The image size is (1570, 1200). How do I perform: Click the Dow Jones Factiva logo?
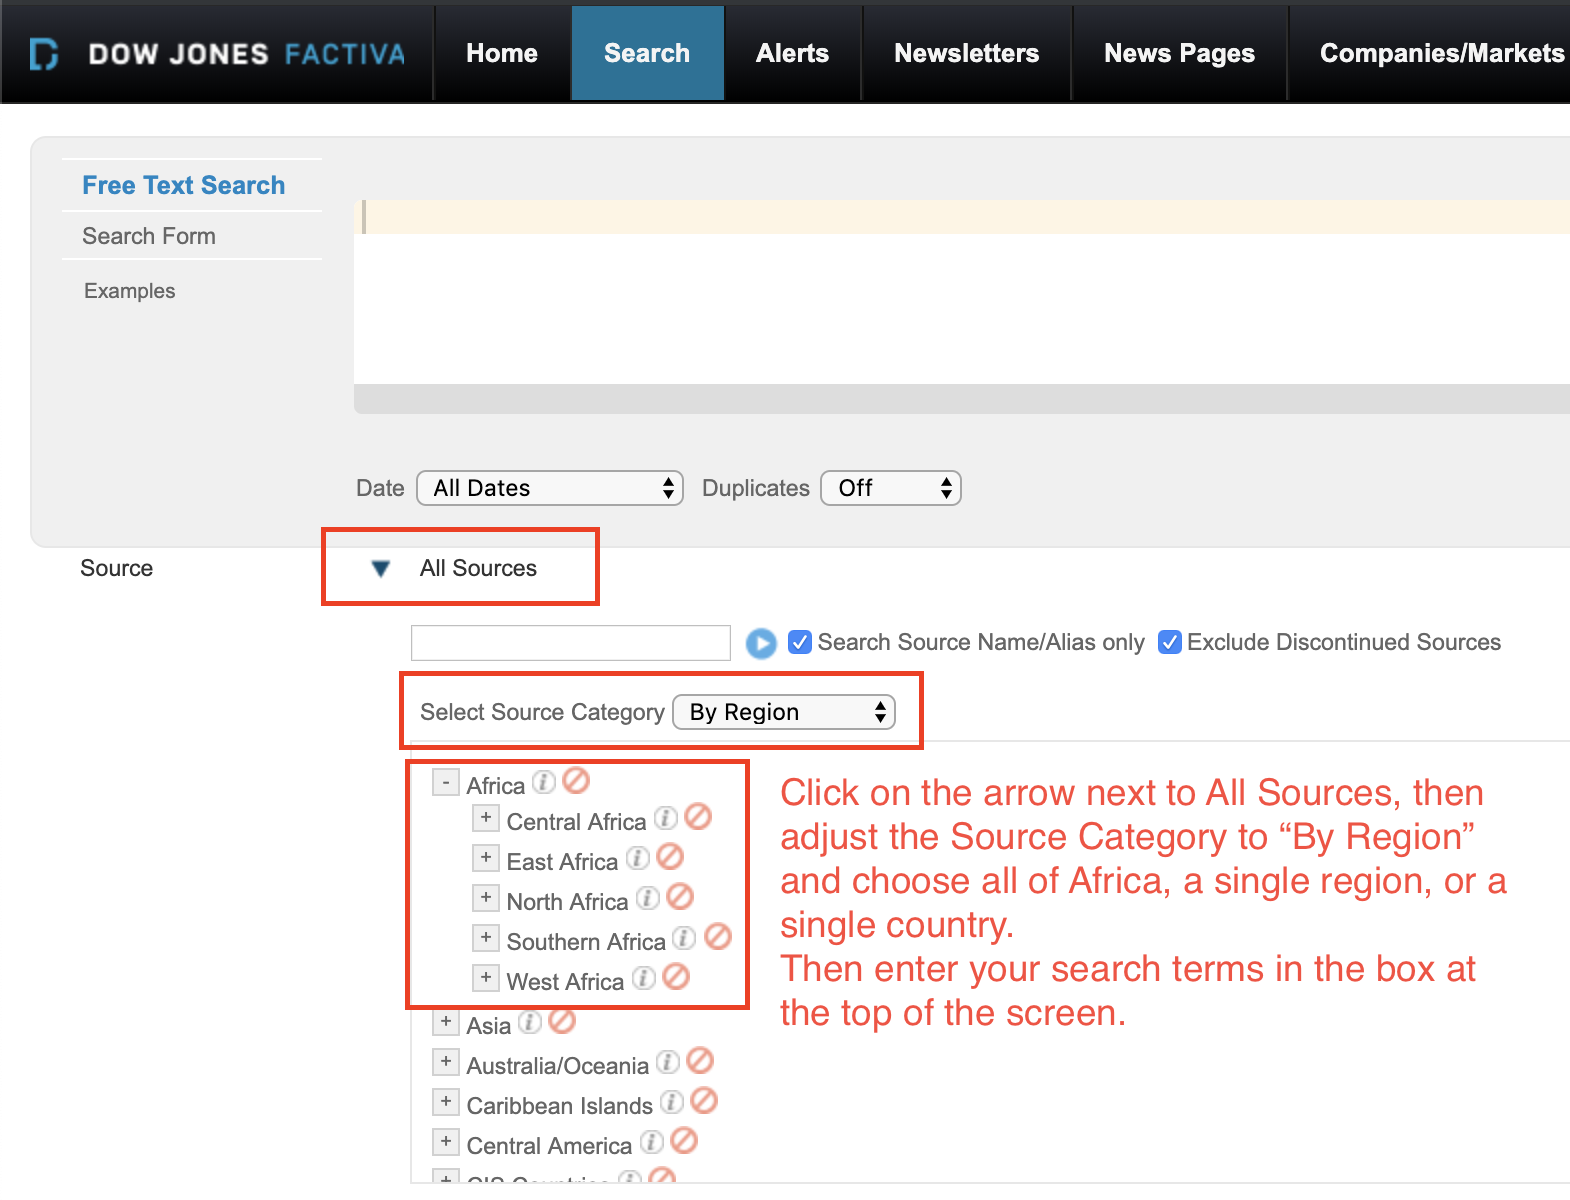[x=217, y=53]
